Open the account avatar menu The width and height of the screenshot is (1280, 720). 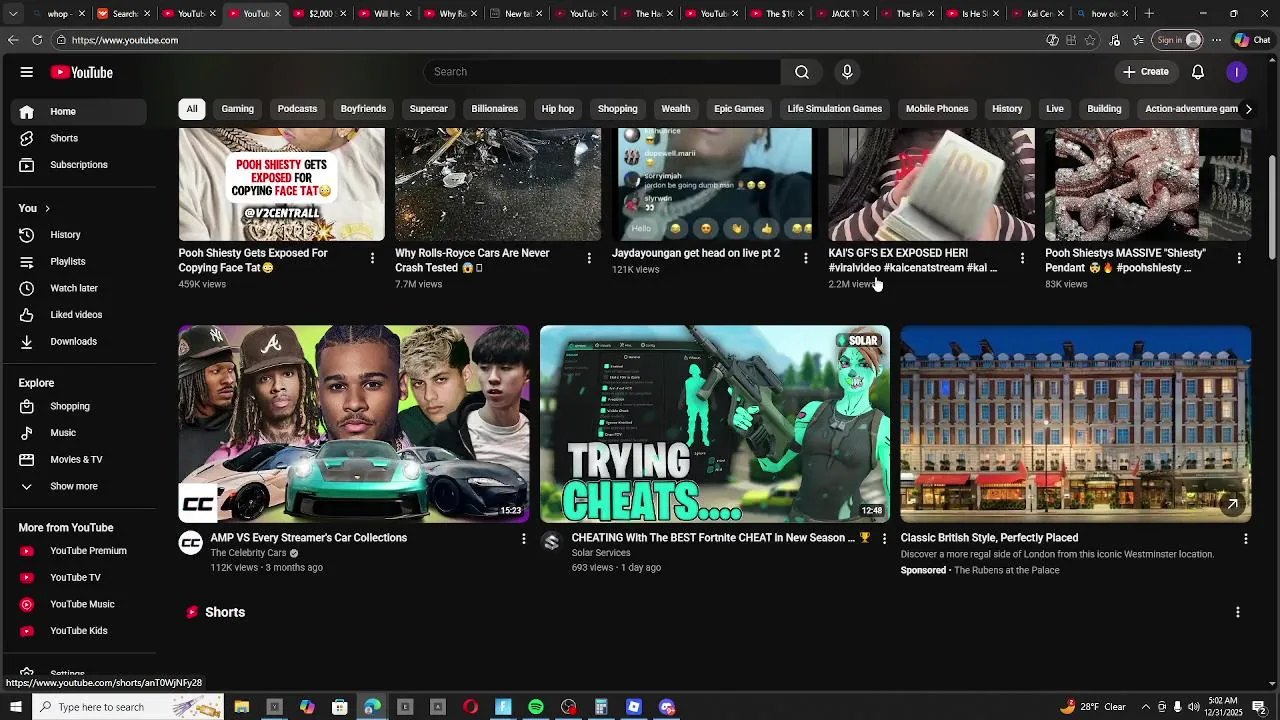[1237, 72]
